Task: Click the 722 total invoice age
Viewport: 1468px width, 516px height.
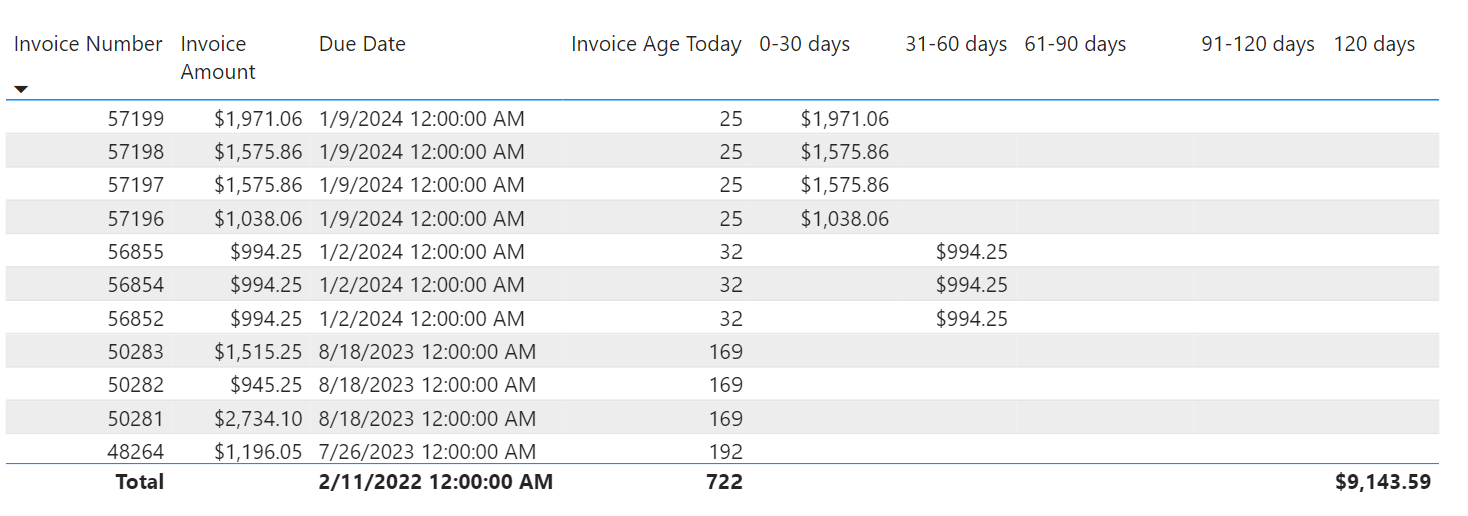Action: (x=723, y=482)
